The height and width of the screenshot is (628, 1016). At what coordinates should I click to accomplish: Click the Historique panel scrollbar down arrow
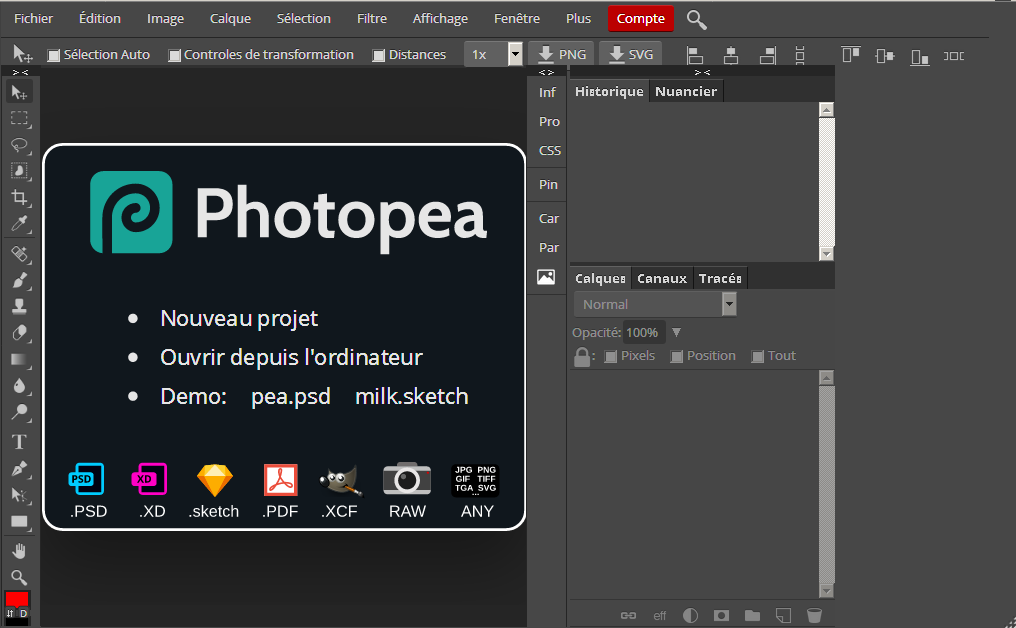click(x=826, y=253)
